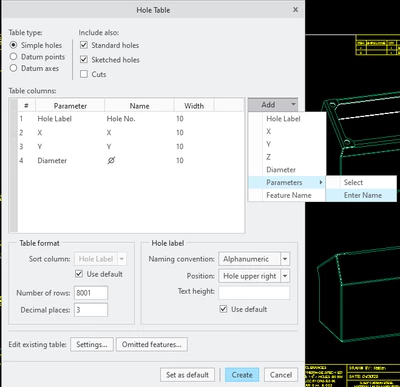Expand the Parameters submenu arrow
Image resolution: width=400 pixels, height=387 pixels.
tap(321, 182)
